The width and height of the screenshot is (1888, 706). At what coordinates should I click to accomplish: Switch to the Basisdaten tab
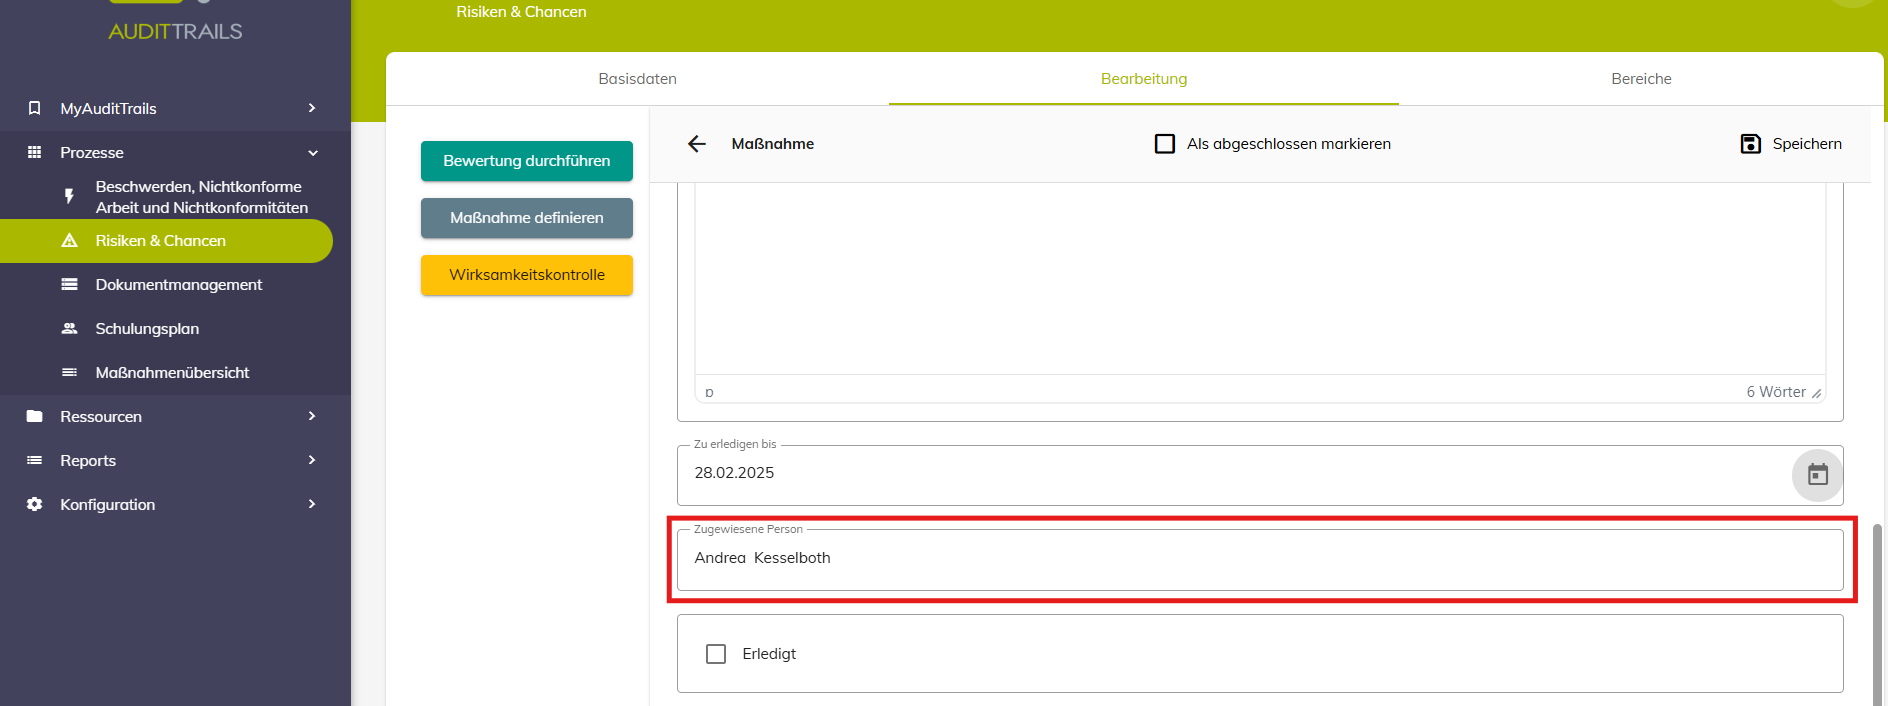(x=638, y=79)
